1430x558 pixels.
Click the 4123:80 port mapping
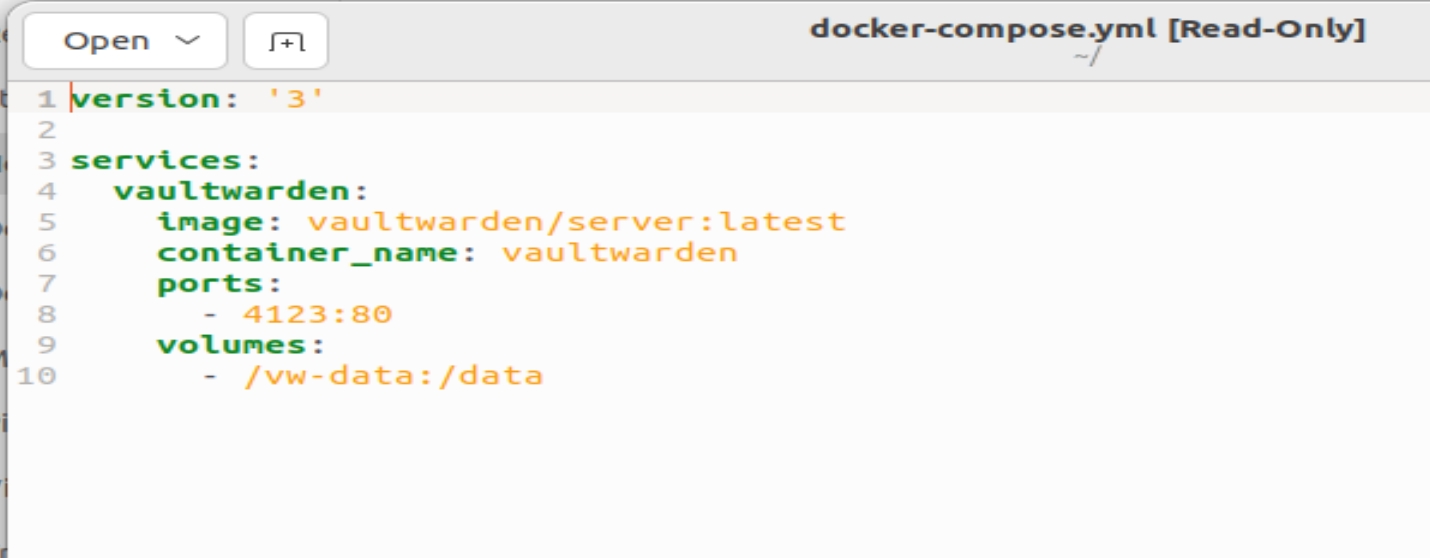click(317, 314)
